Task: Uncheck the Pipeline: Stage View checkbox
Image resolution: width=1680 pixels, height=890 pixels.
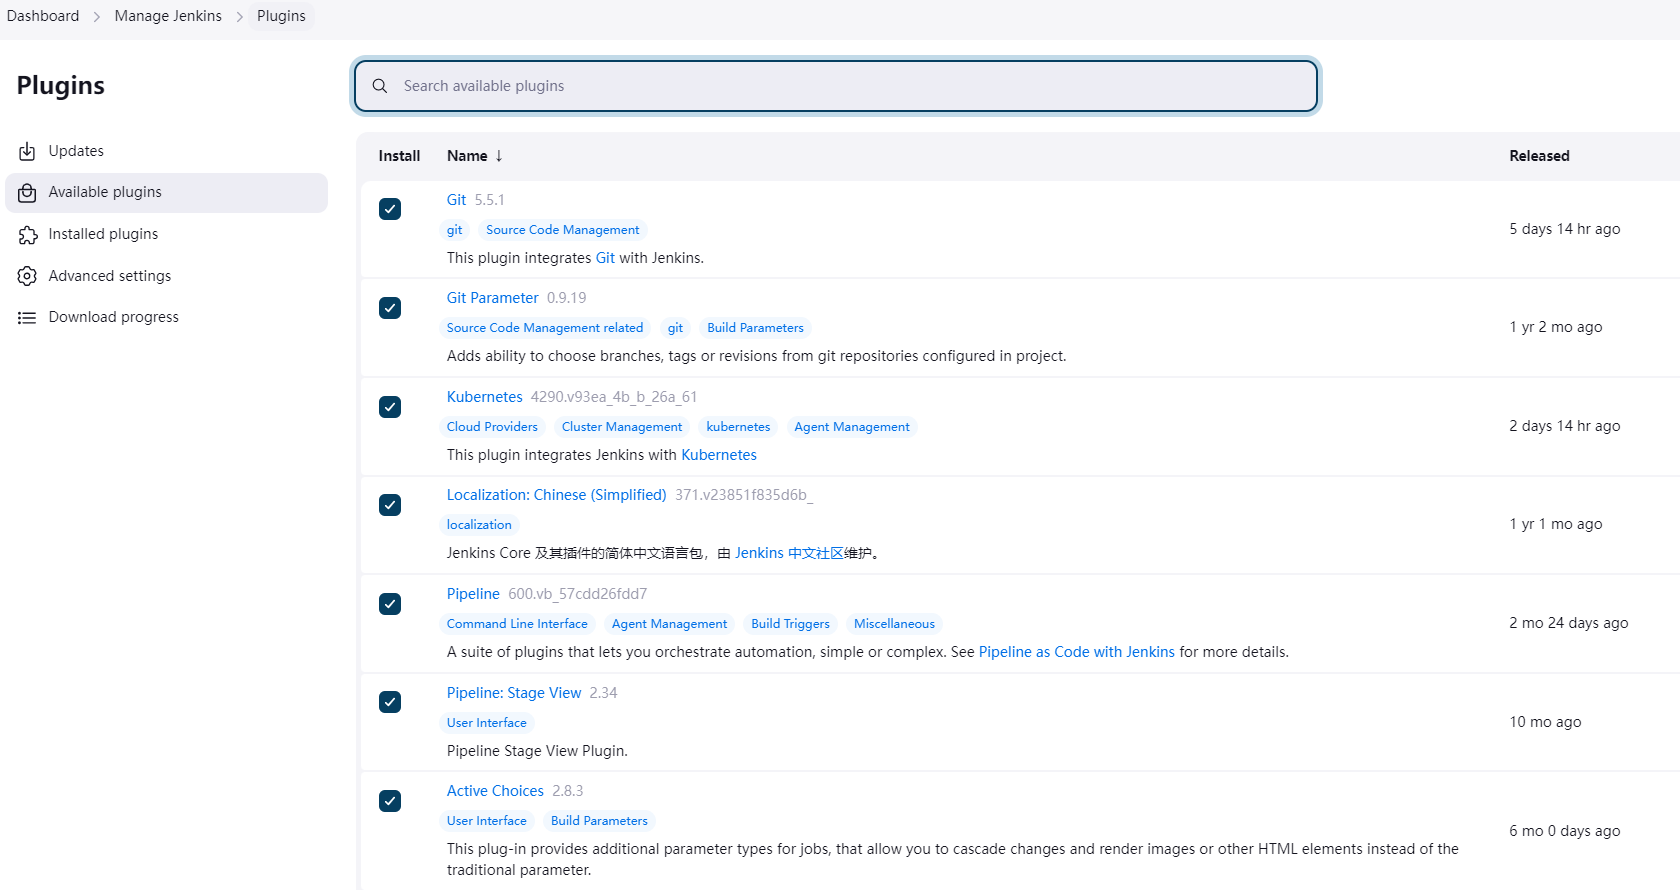Action: pos(390,702)
